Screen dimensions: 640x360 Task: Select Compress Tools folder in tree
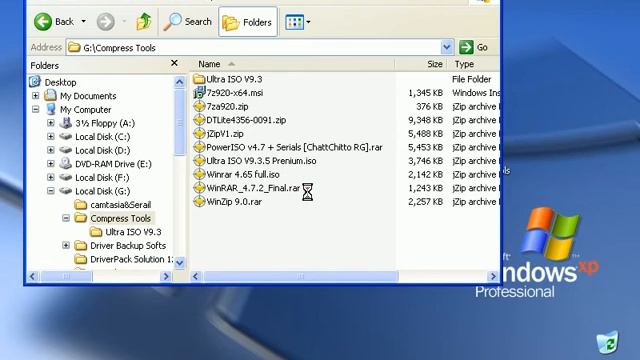(x=120, y=218)
